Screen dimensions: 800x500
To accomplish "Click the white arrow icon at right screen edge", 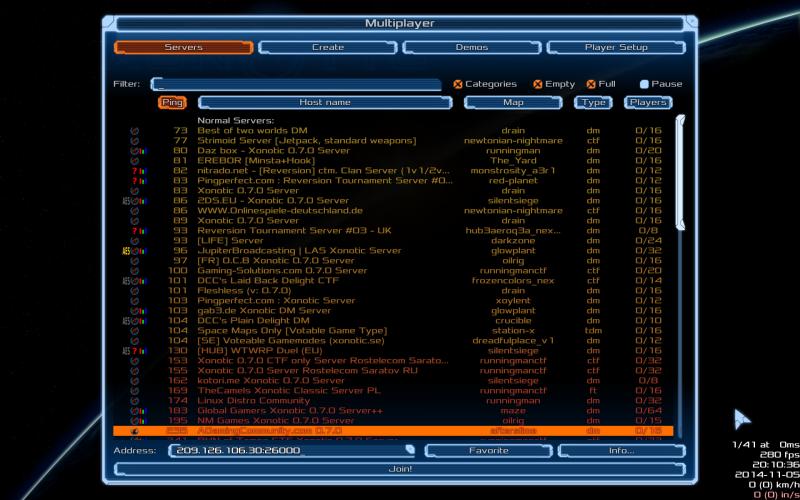I will pyautogui.click(x=741, y=418).
